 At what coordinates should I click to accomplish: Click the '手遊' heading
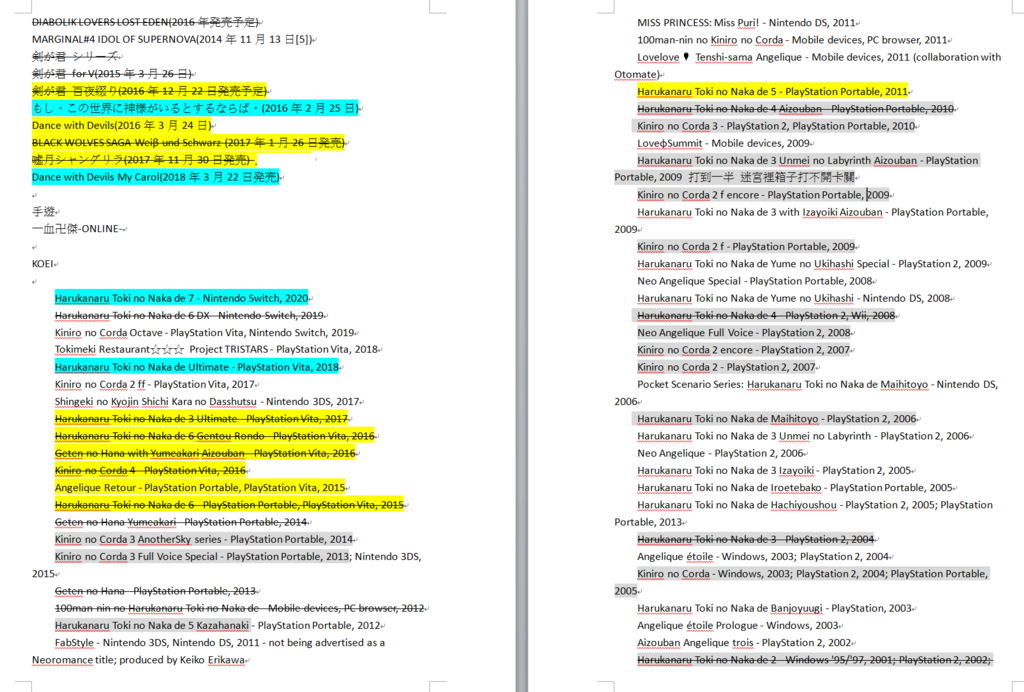(44, 212)
